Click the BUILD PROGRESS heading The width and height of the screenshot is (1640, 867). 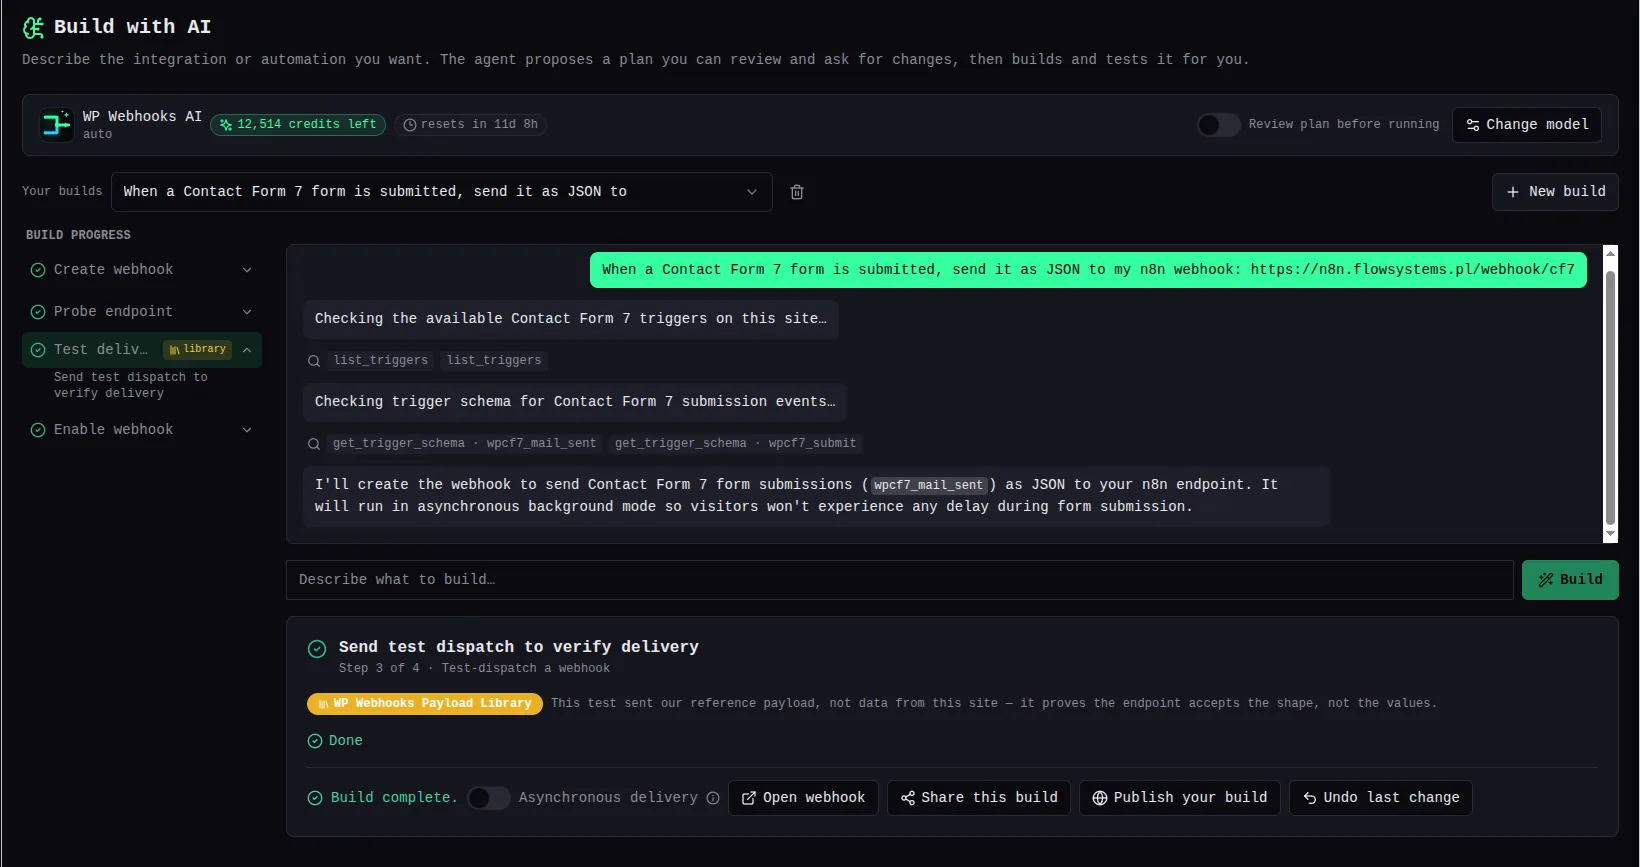[x=78, y=235]
